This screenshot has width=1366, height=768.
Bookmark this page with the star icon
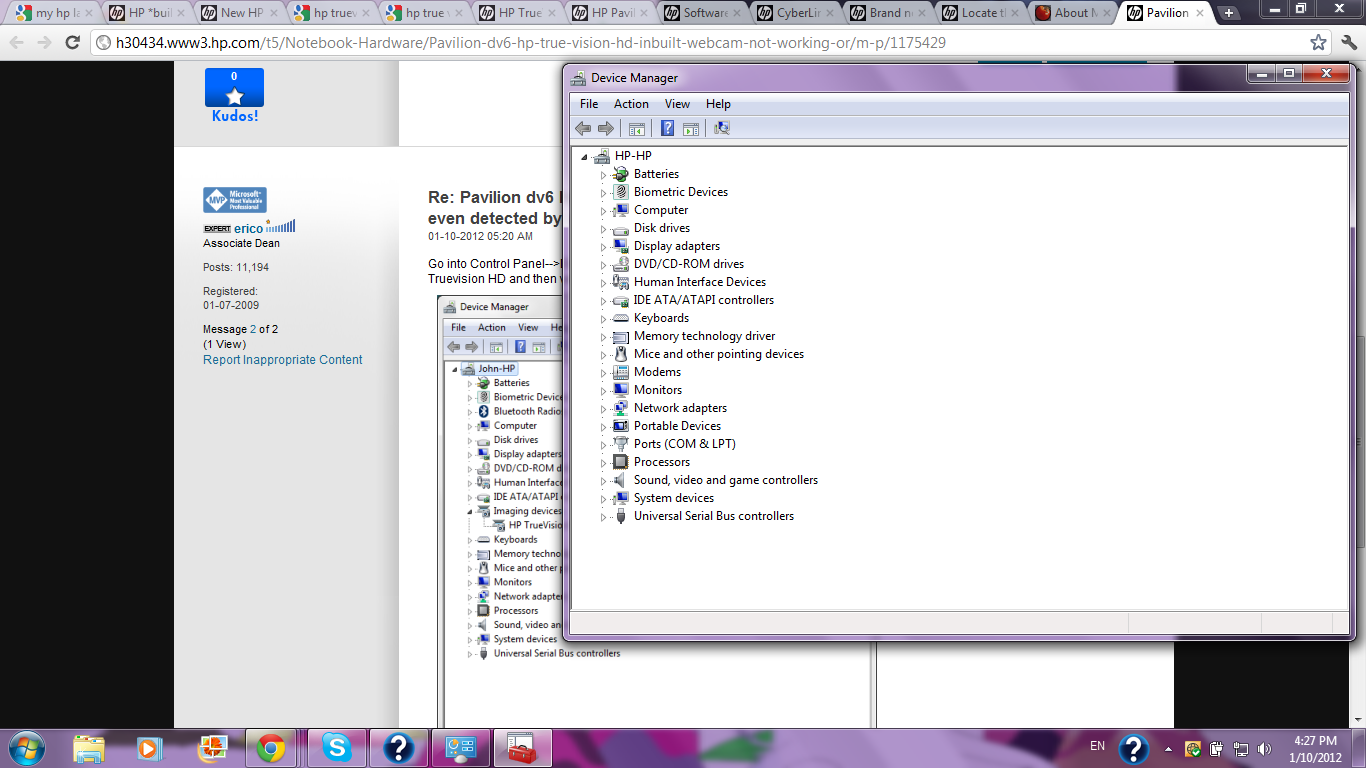(1318, 43)
